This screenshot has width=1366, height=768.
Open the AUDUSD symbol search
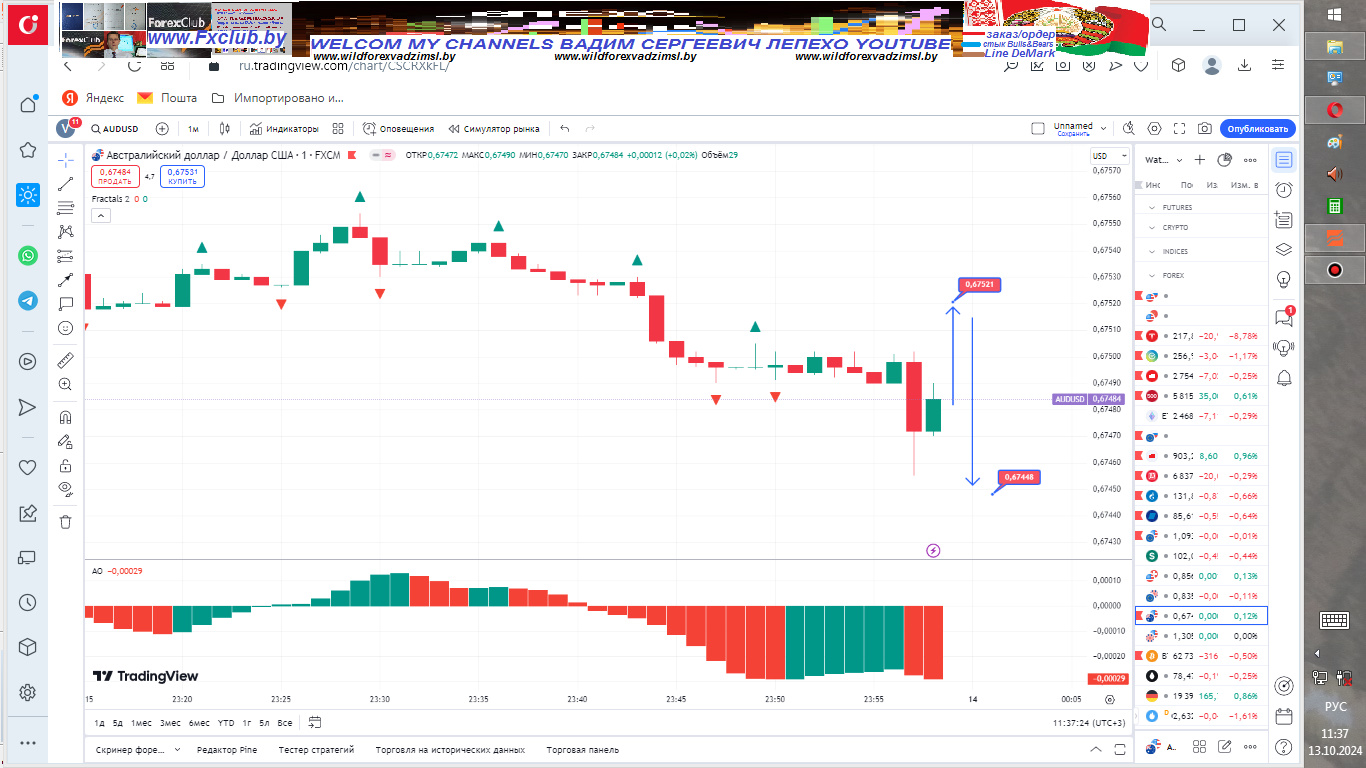click(115, 129)
